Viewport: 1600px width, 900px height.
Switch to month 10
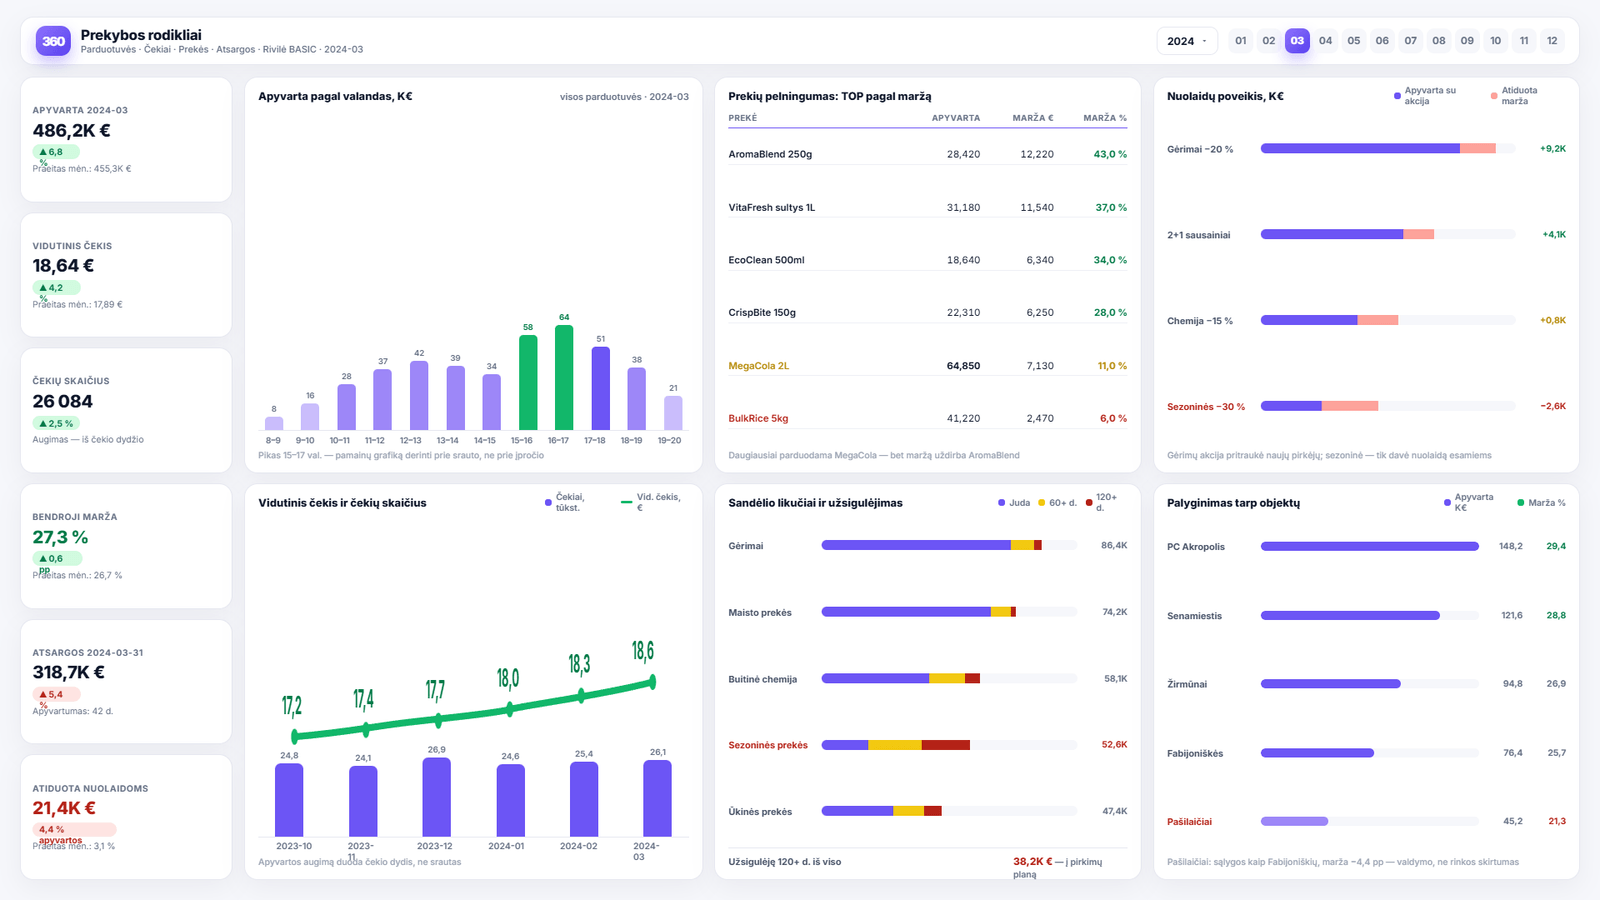coord(1496,41)
